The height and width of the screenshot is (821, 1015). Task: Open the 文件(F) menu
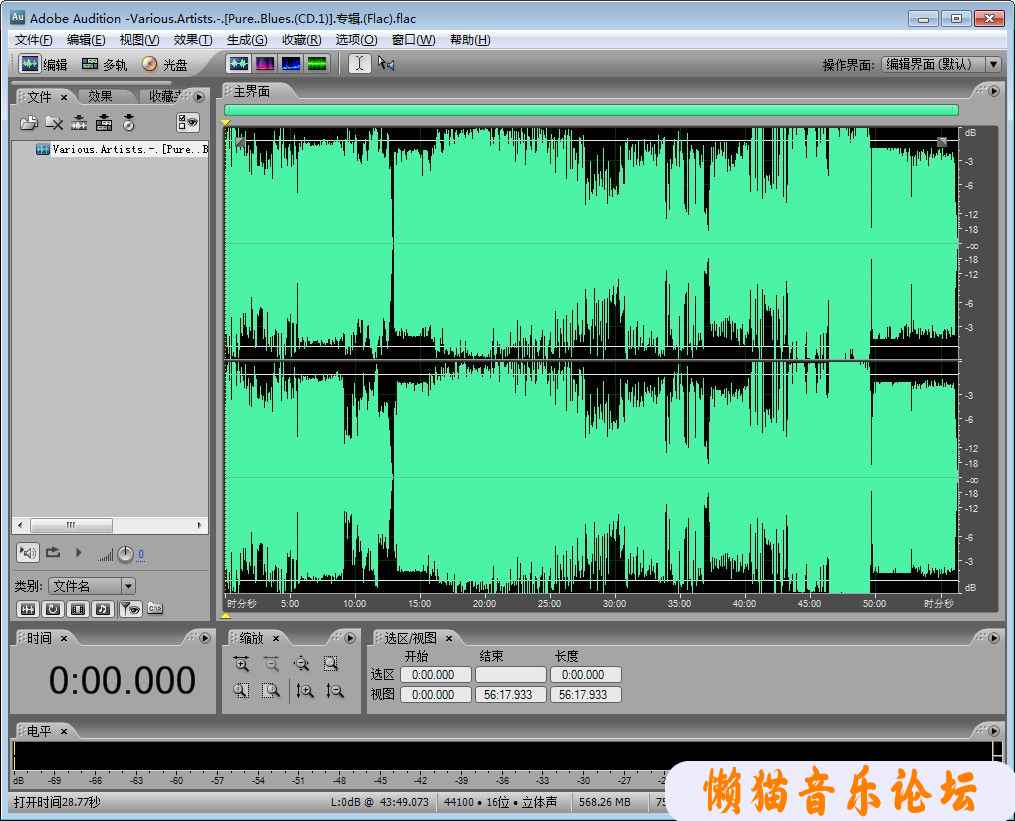34,40
